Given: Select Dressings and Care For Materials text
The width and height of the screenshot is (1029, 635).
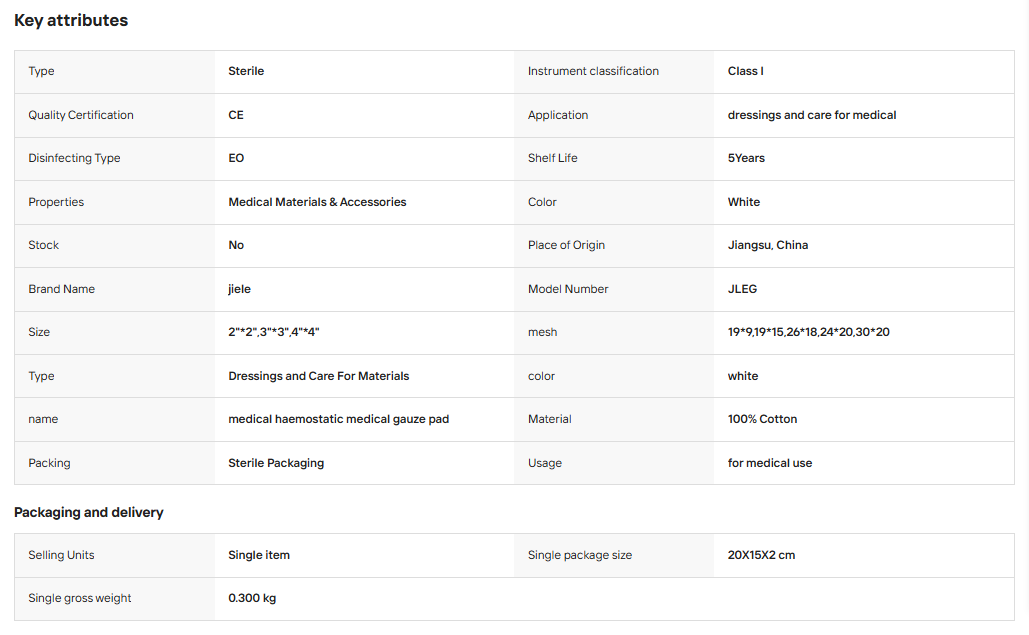Looking at the screenshot, I should click(x=318, y=376).
